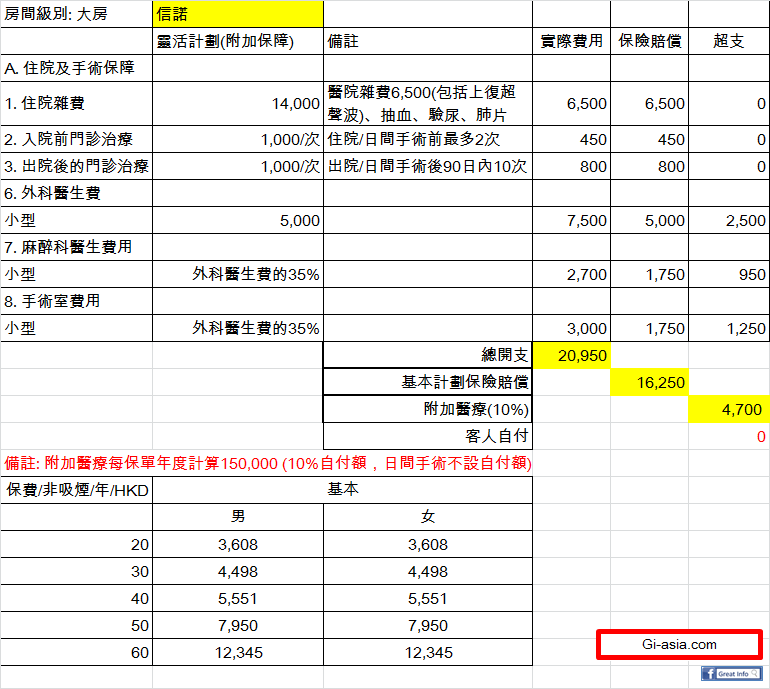
Task: Select the 保費/非吸煙/年/HKD header cell
Action: tap(77, 490)
